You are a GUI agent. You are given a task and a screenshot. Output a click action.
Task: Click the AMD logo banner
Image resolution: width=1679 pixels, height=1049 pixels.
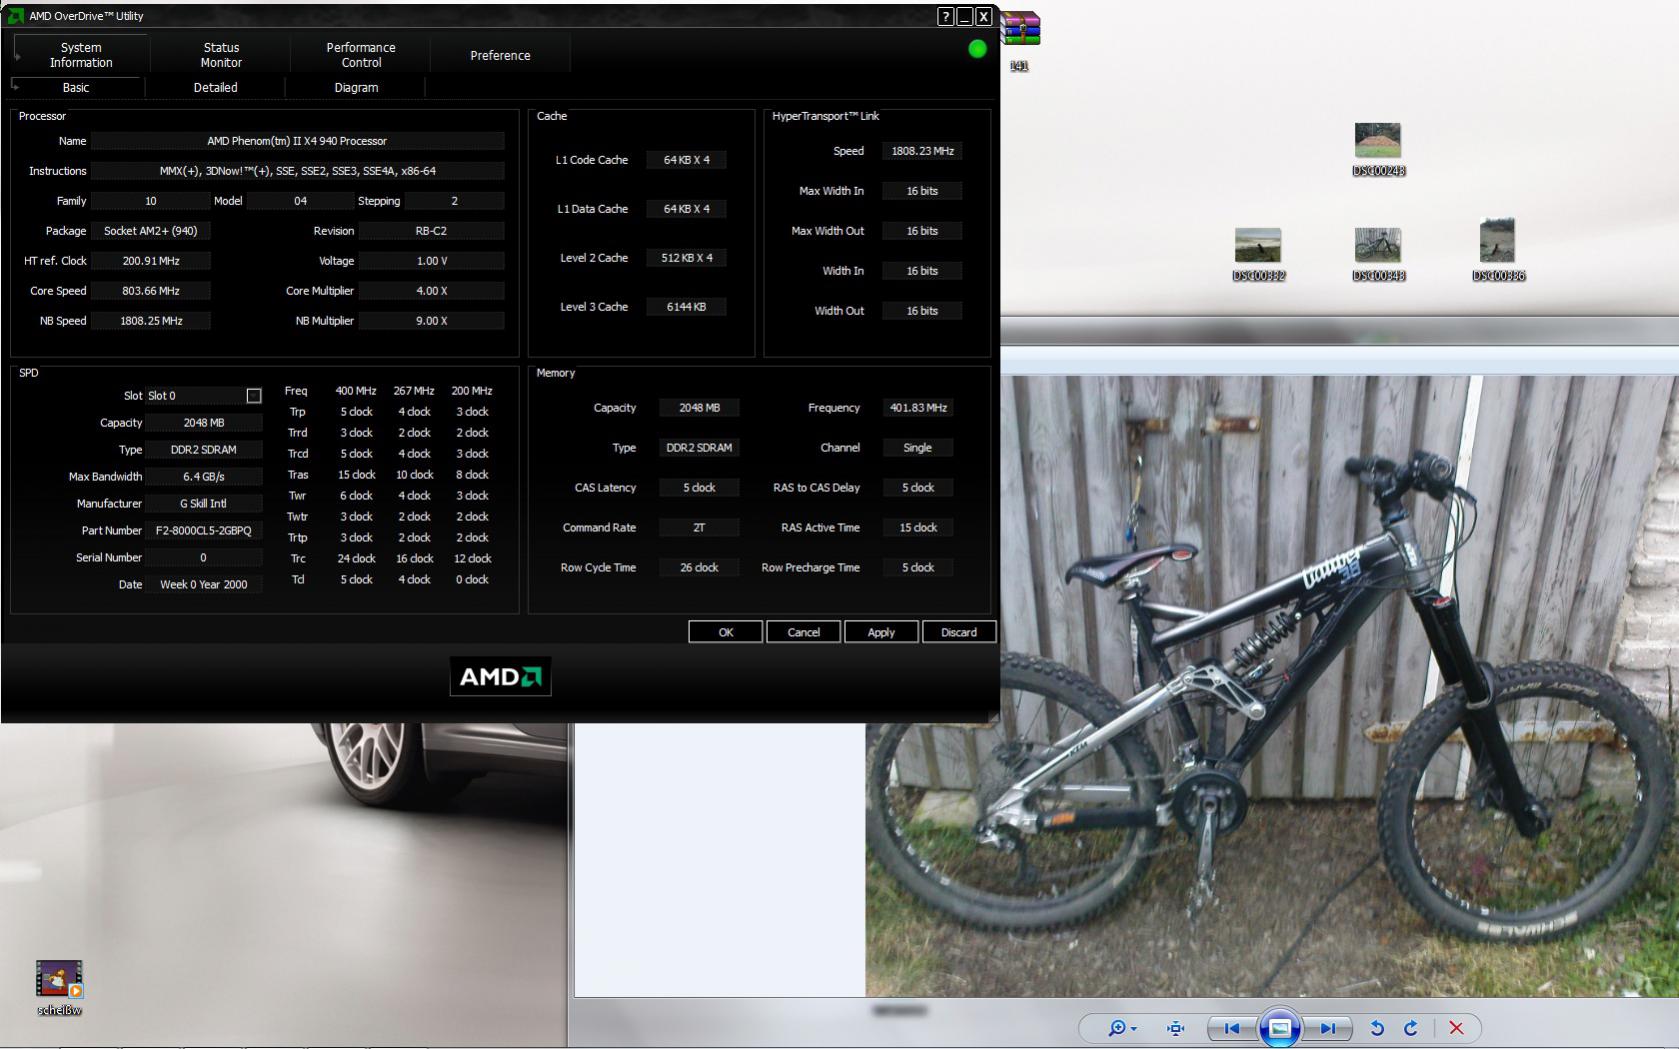tap(500, 677)
